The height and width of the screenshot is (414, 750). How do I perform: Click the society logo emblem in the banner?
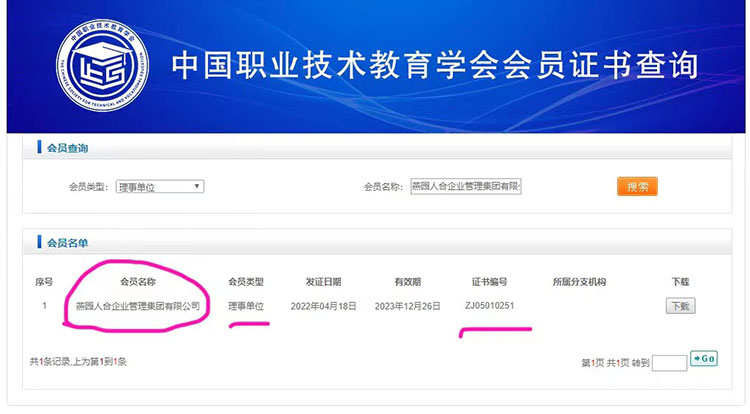(x=102, y=65)
